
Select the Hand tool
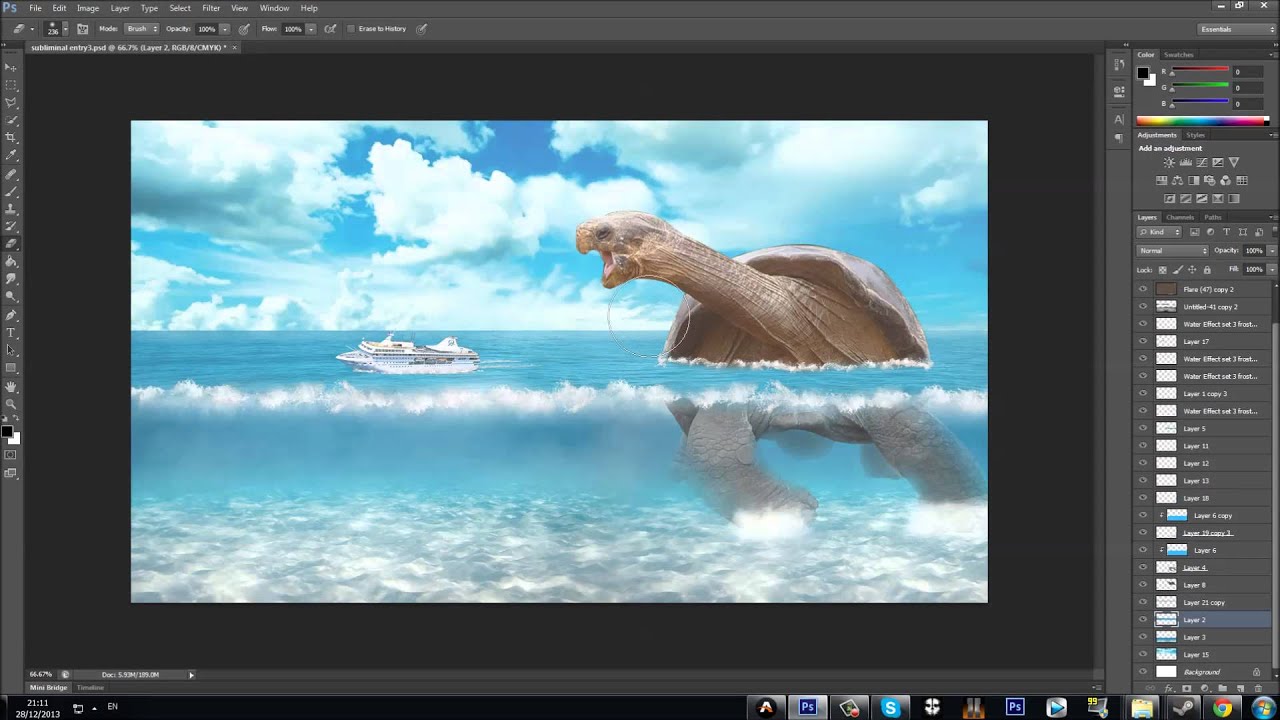point(11,387)
